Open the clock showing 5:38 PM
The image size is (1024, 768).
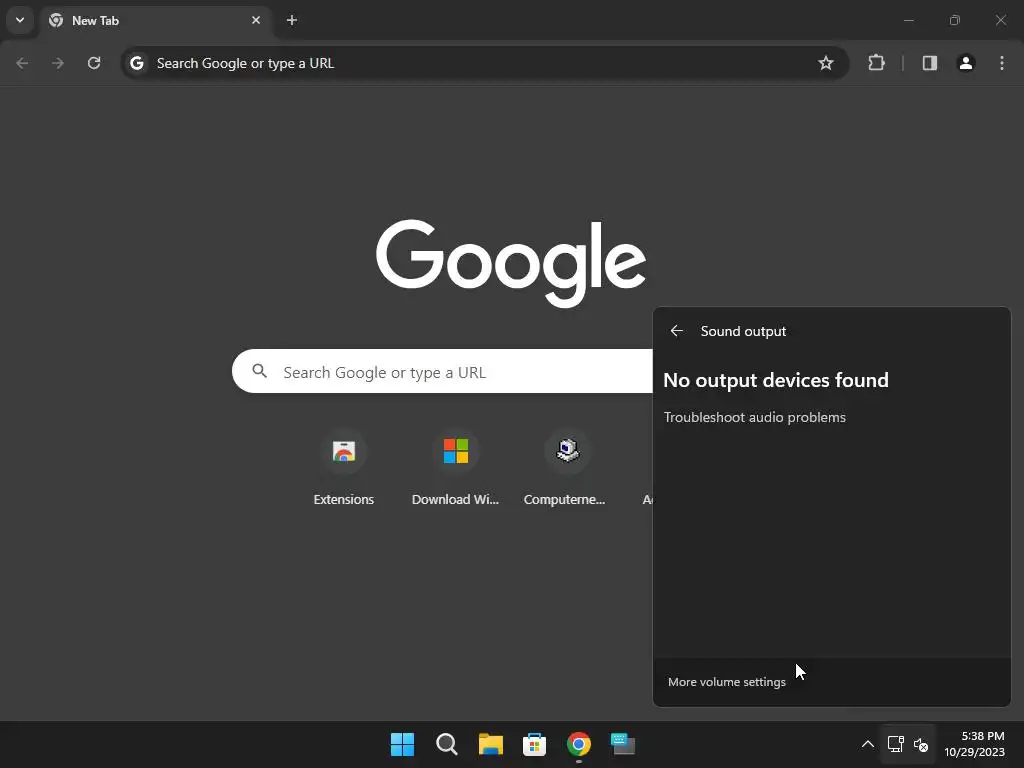tap(974, 744)
